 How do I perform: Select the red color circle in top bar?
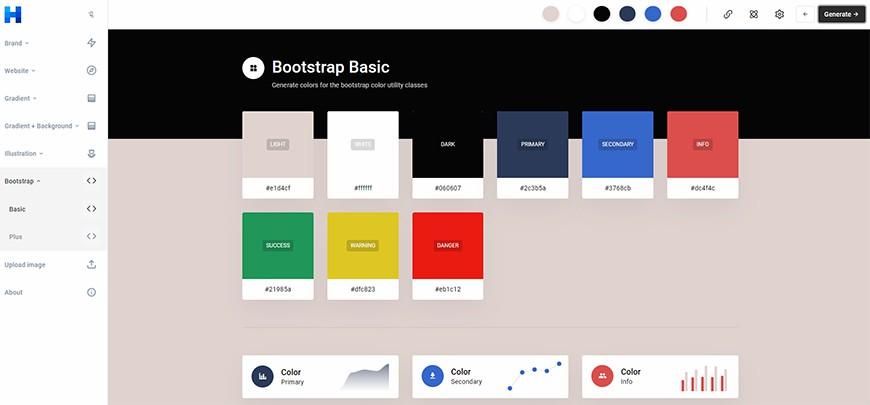click(x=679, y=14)
